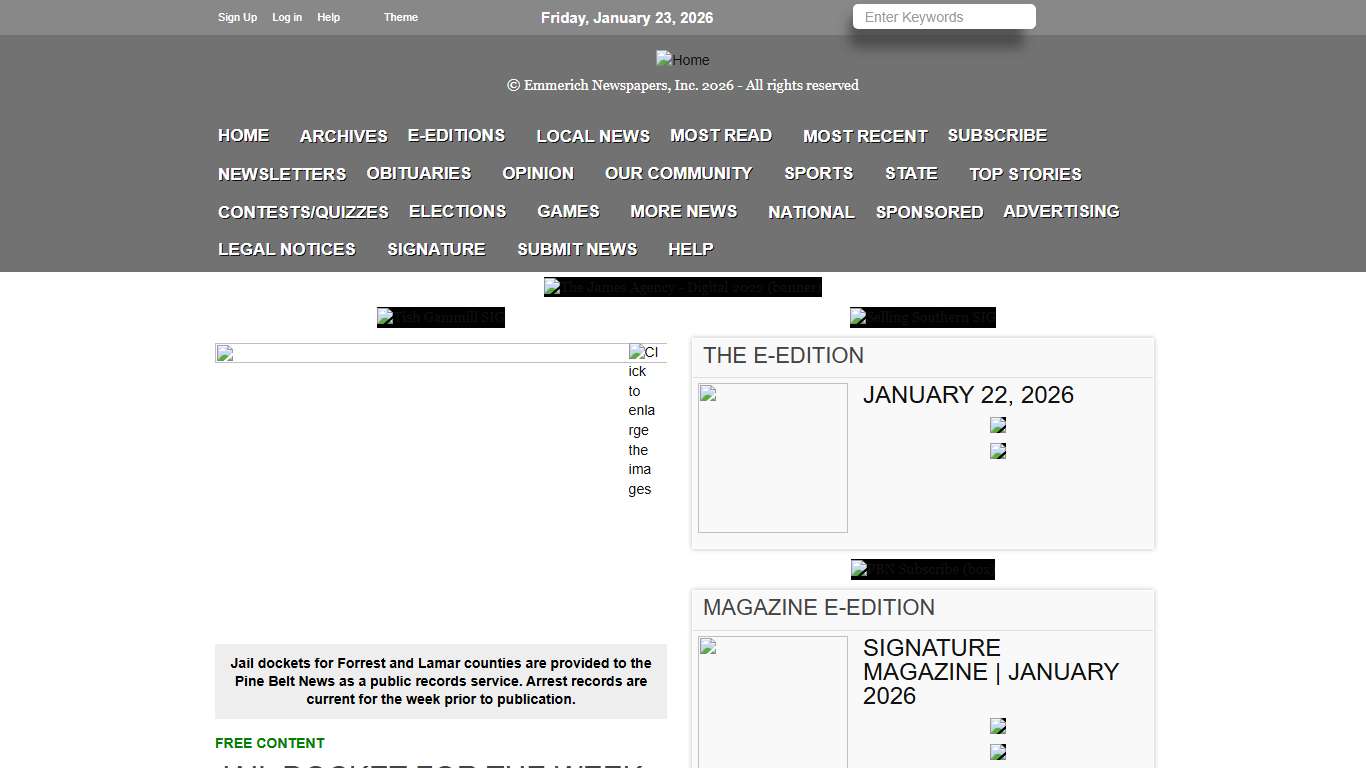Image resolution: width=1366 pixels, height=768 pixels.
Task: Click the first action icon under Signature Magazine
Action: tap(997, 725)
